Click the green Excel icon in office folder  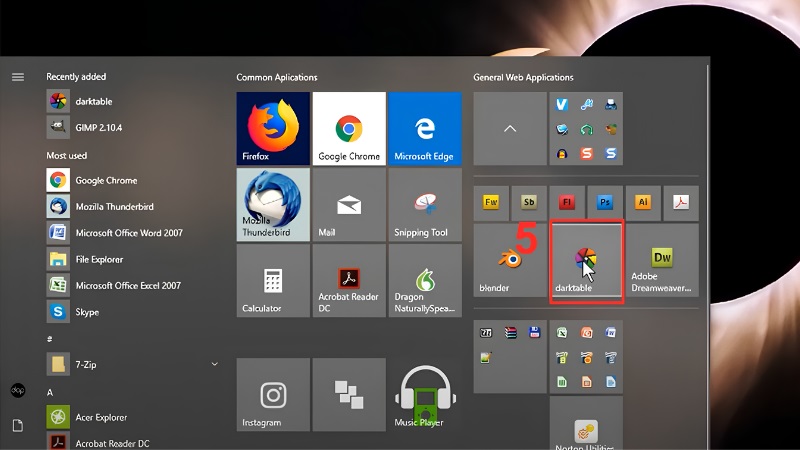(562, 333)
